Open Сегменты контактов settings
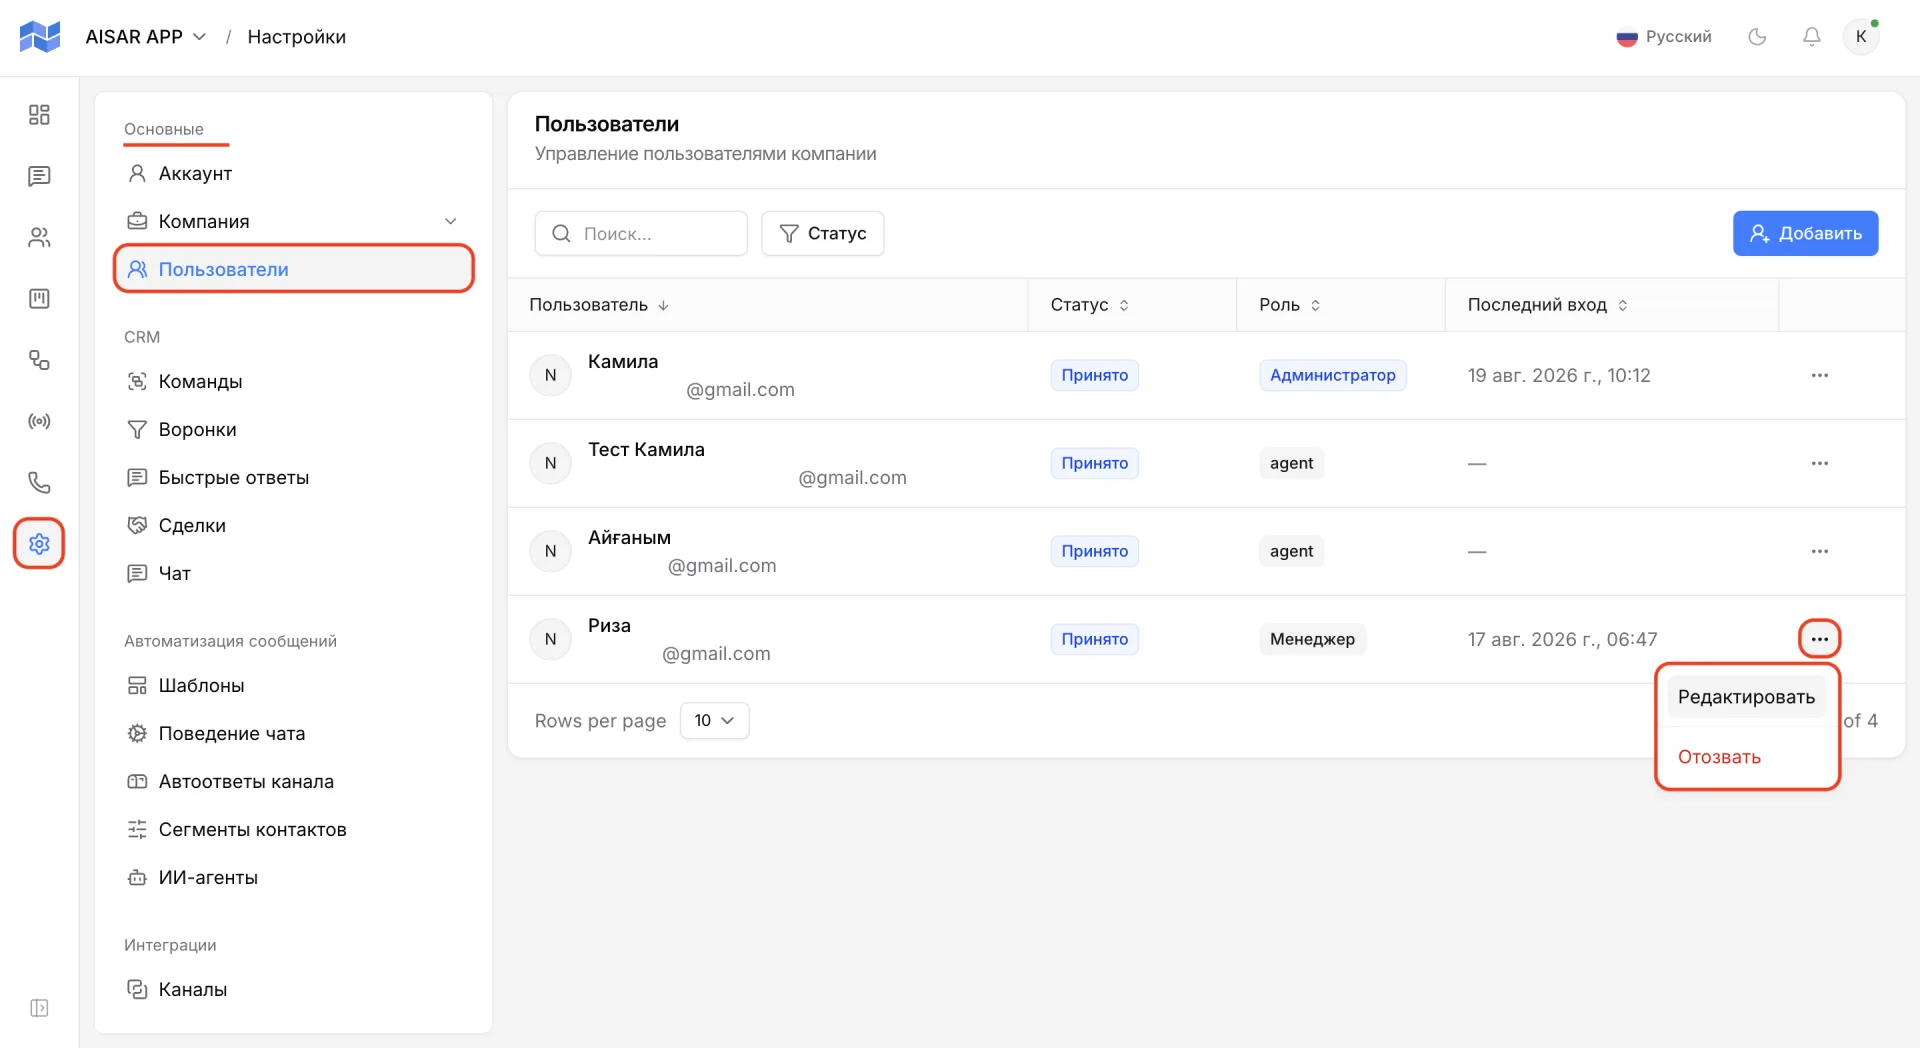This screenshot has height=1048, width=1920. (x=293, y=829)
